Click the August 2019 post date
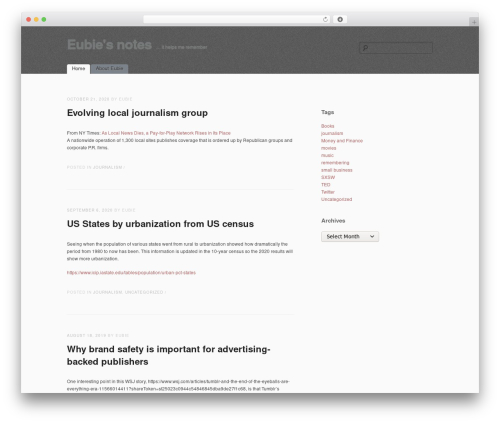 pyautogui.click(x=86, y=335)
